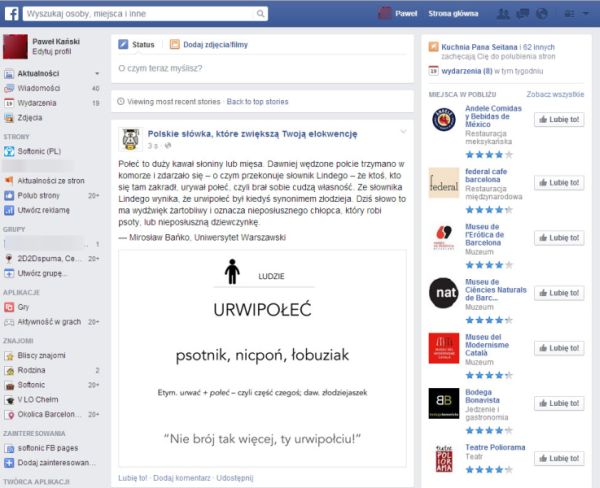600x488 pixels.
Task: Like Andele Comidas y Bebidas de México
Action: click(x=559, y=120)
